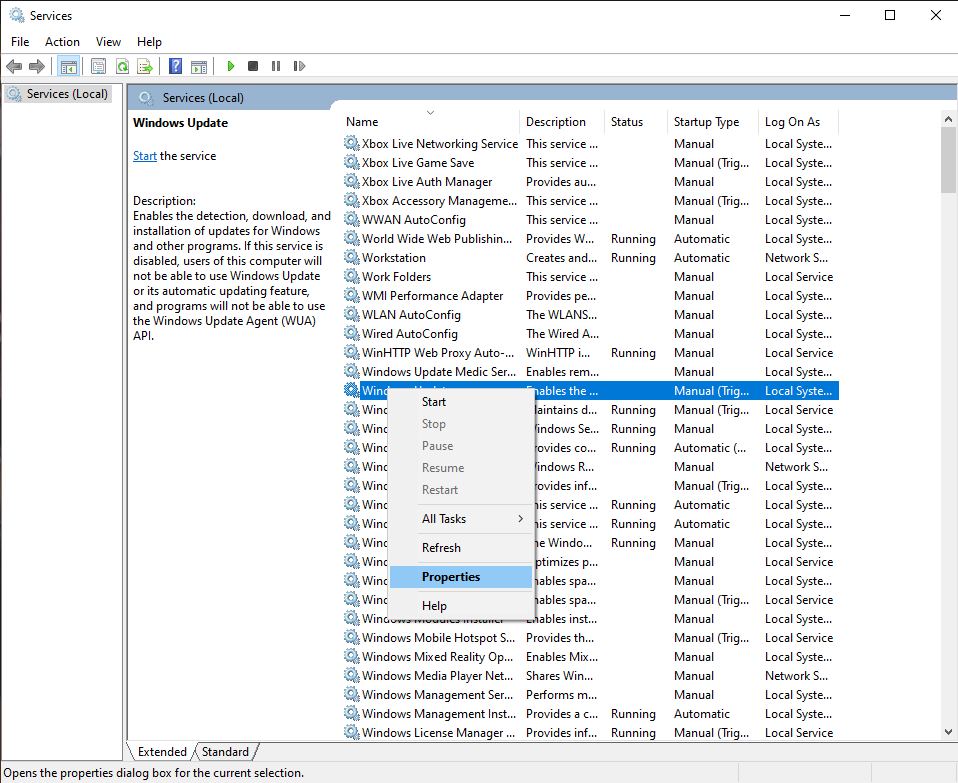958x783 pixels.
Task: Click the gear icon beside Workstation
Action: 351,257
